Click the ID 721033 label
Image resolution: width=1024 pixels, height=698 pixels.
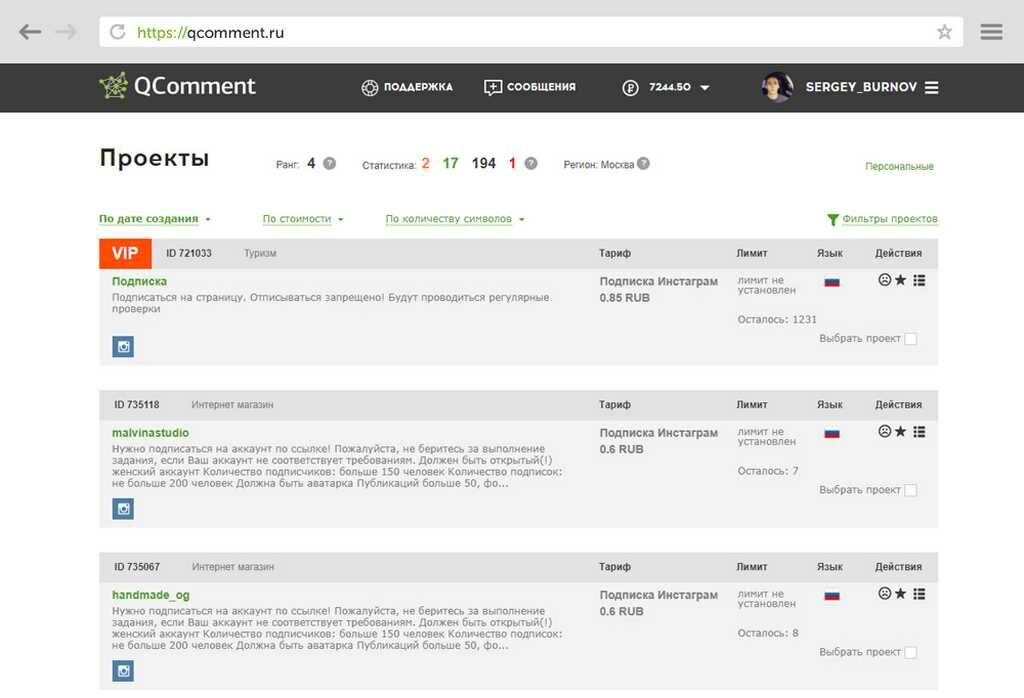(x=189, y=253)
